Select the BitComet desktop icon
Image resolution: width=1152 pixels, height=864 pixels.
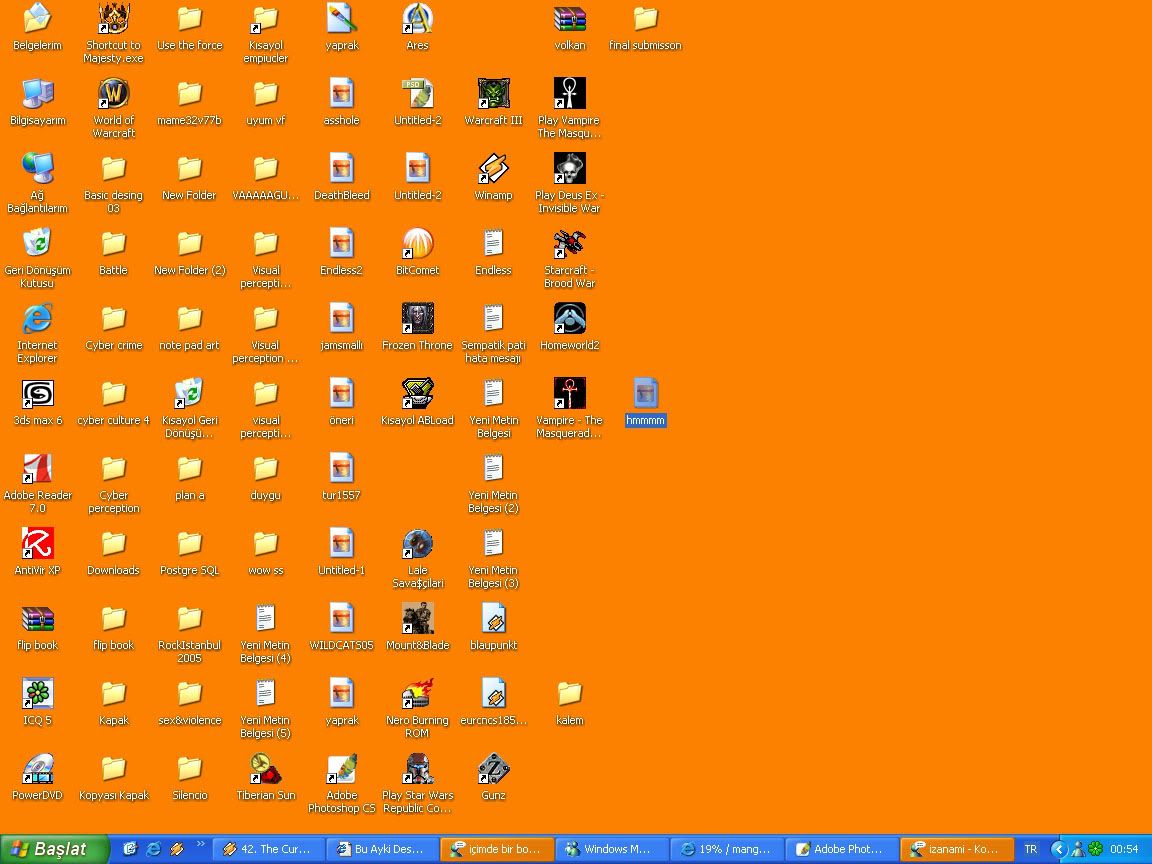point(417,244)
